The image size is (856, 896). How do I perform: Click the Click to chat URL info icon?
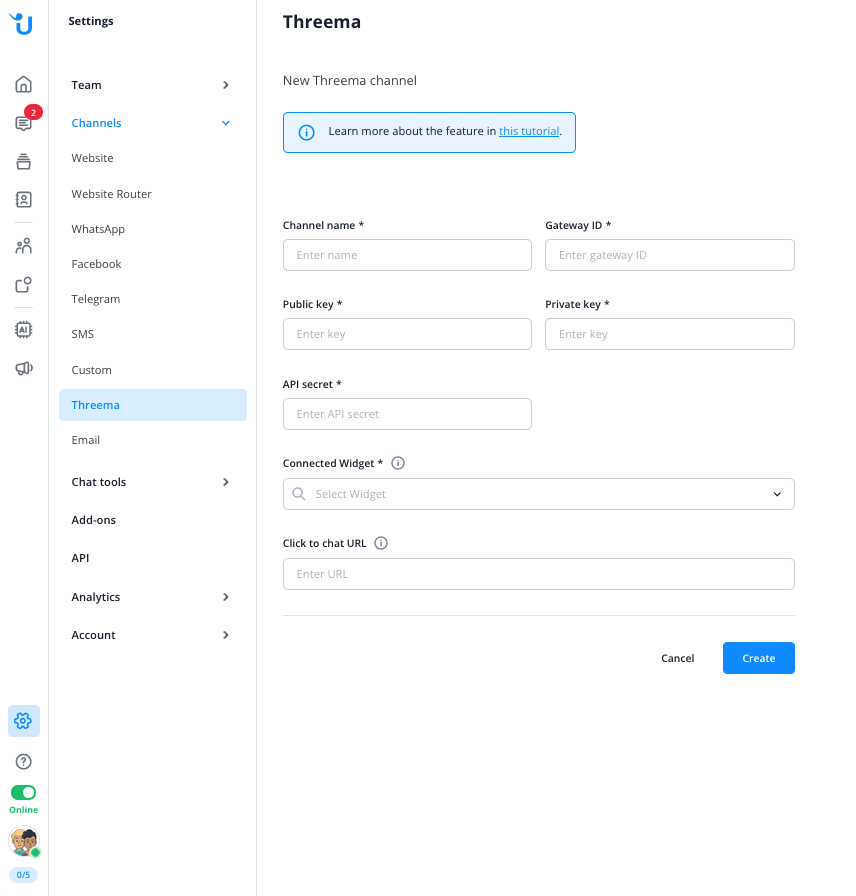click(x=381, y=543)
